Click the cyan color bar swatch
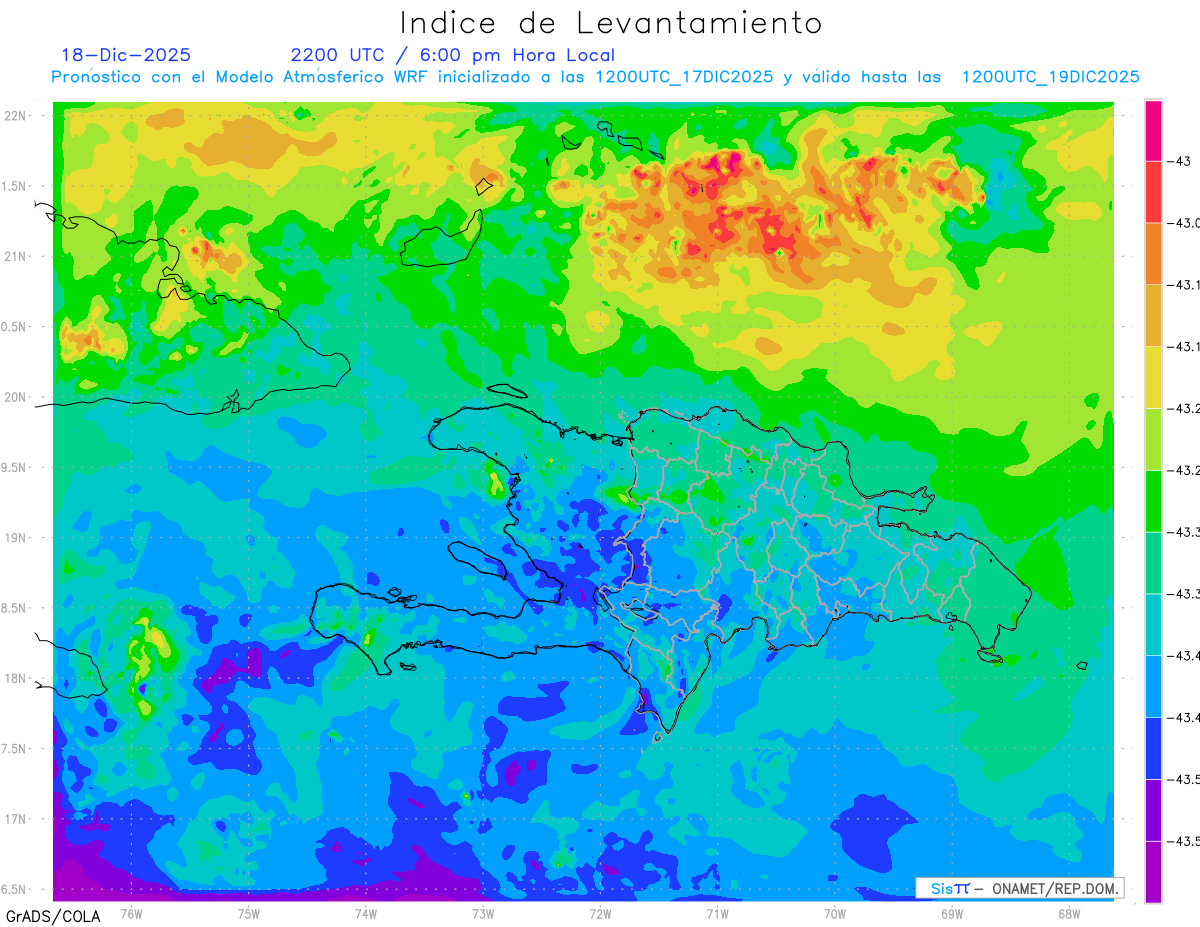Image resolution: width=1200 pixels, height=927 pixels. click(x=1153, y=625)
